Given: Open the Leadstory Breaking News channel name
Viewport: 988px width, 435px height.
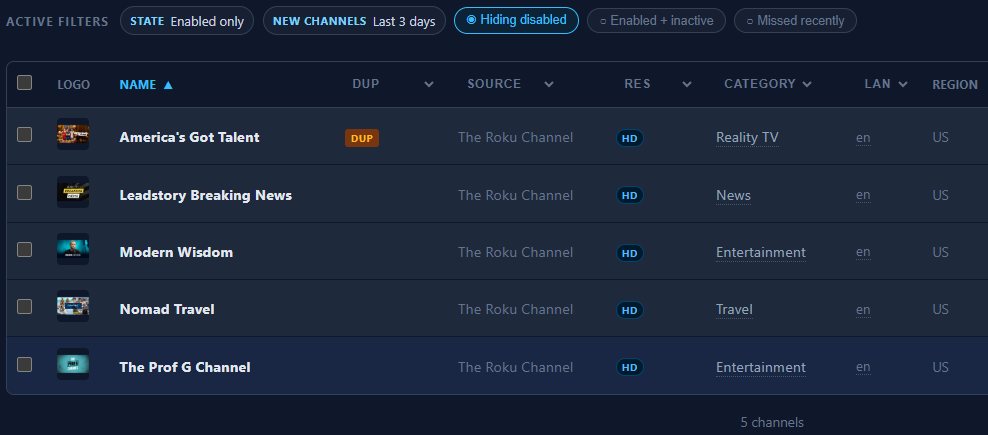Looking at the screenshot, I should 206,195.
